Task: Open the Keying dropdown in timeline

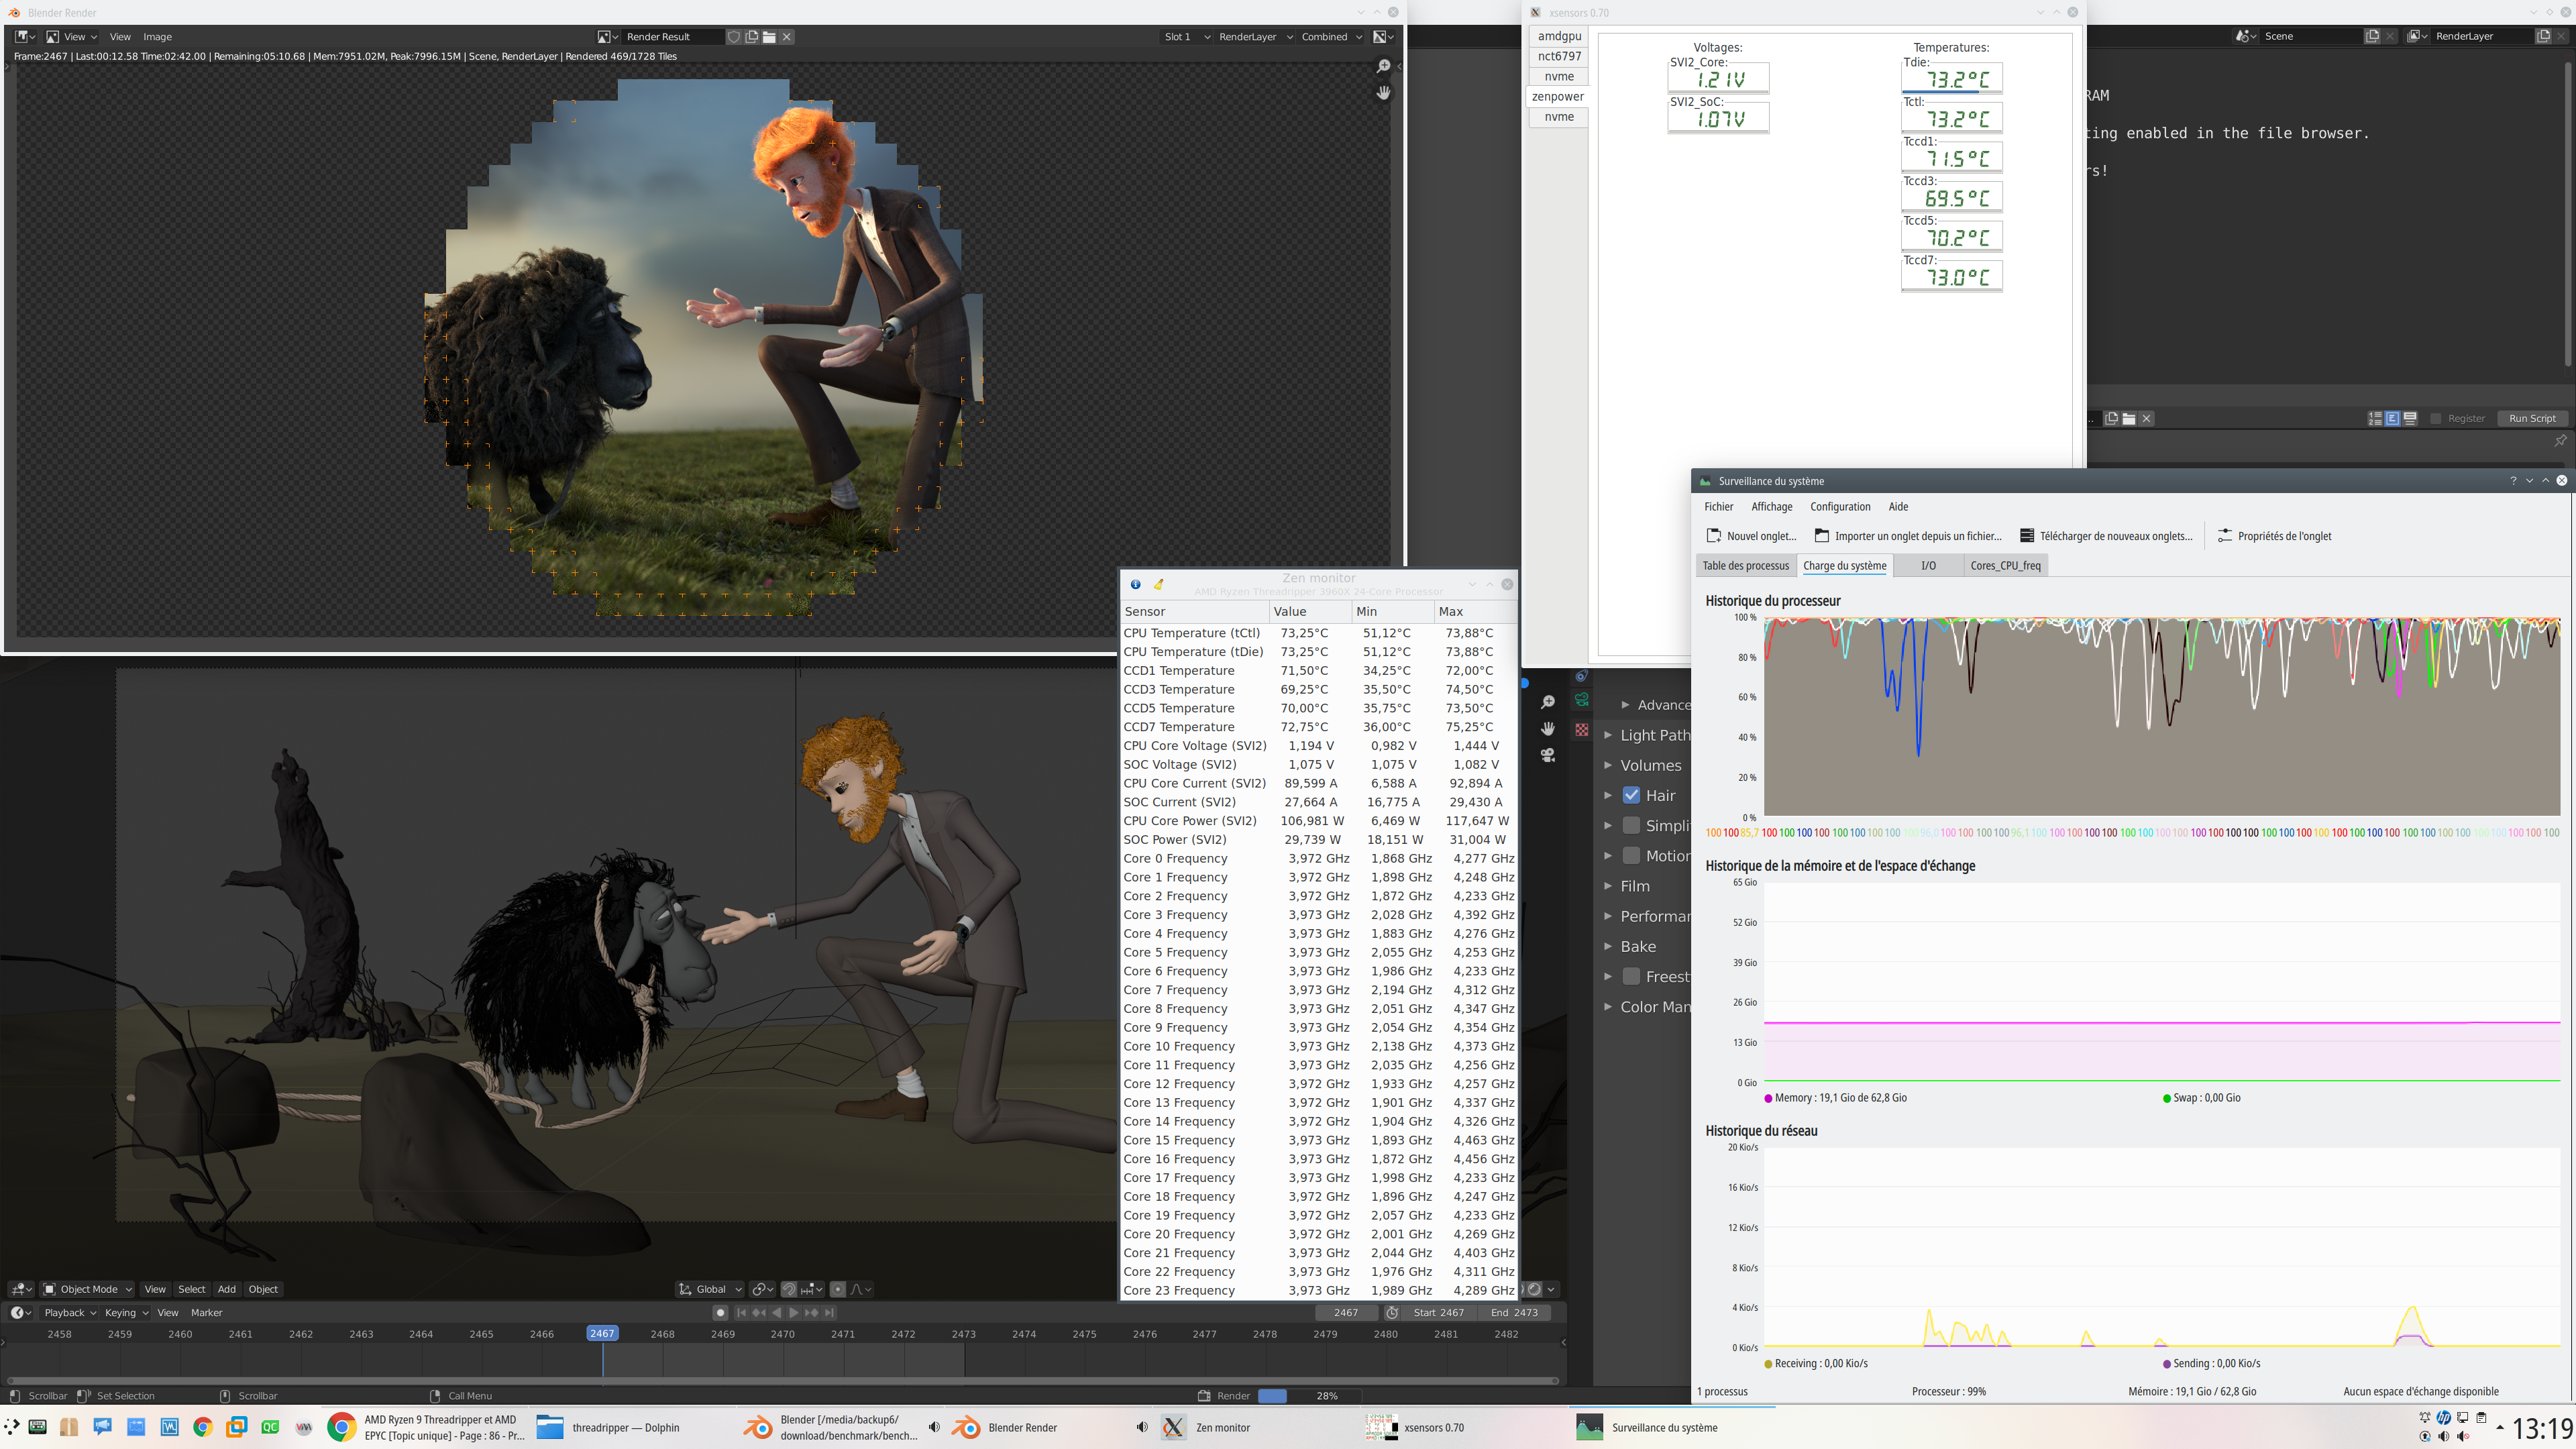Action: point(126,1313)
